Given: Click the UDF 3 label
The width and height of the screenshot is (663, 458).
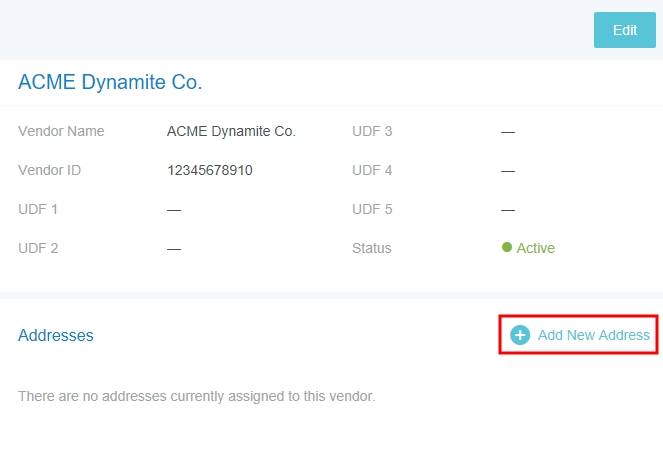Looking at the screenshot, I should click(x=372, y=131).
